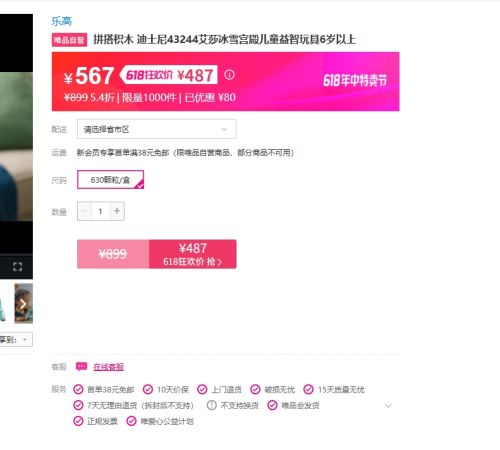
Task: Click the 10天价保 service check icon
Action: (148, 389)
